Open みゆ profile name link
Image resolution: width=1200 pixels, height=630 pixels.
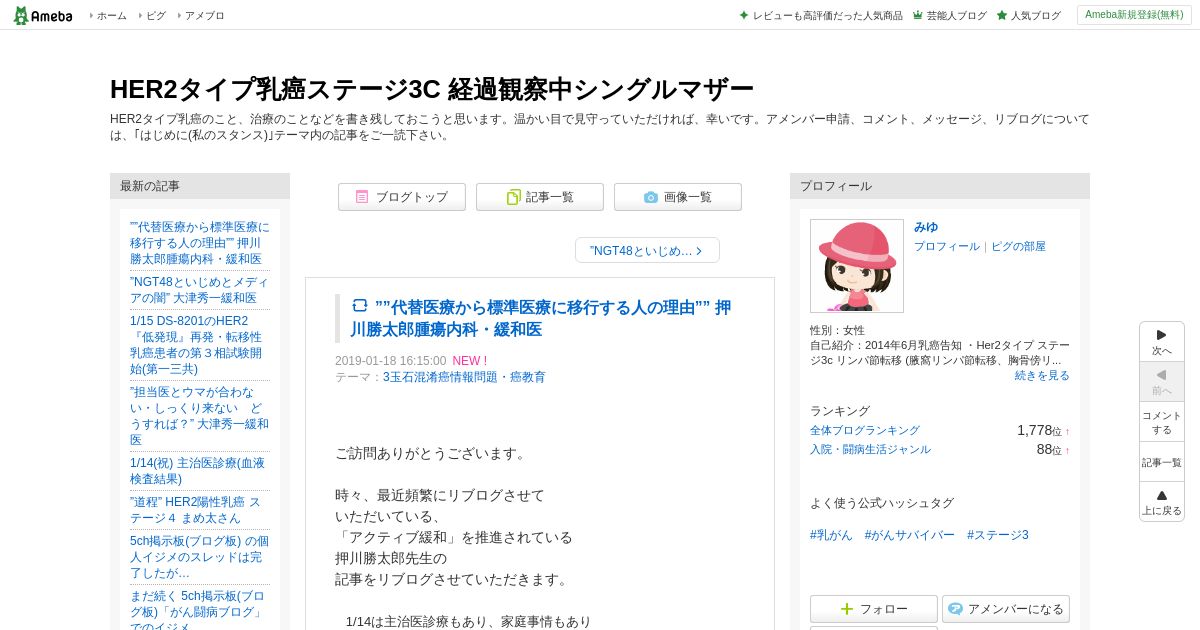click(926, 227)
